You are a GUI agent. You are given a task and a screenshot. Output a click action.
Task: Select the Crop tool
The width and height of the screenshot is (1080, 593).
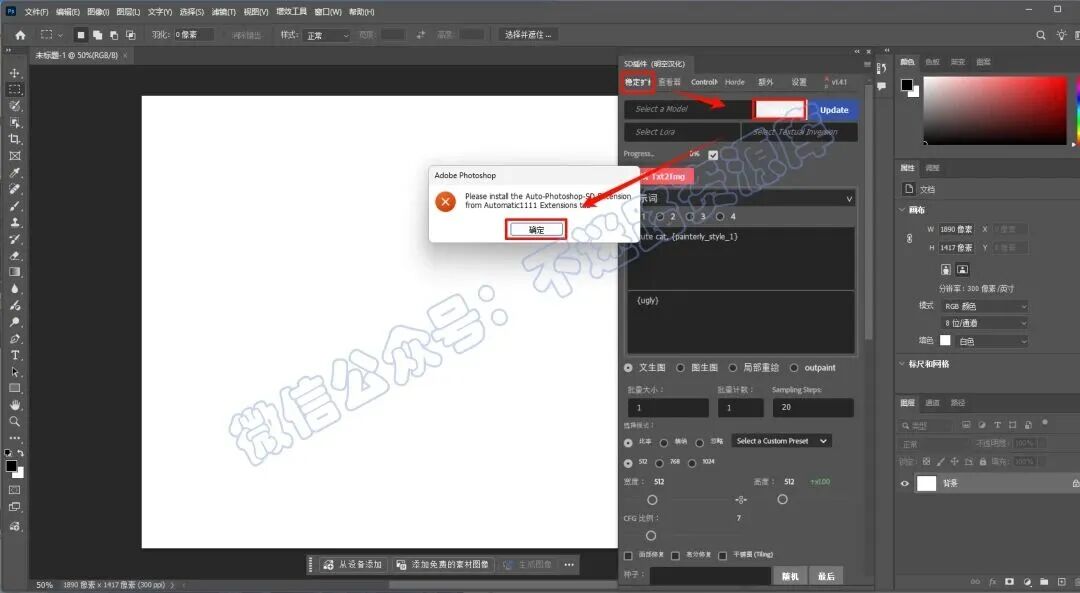pyautogui.click(x=14, y=139)
